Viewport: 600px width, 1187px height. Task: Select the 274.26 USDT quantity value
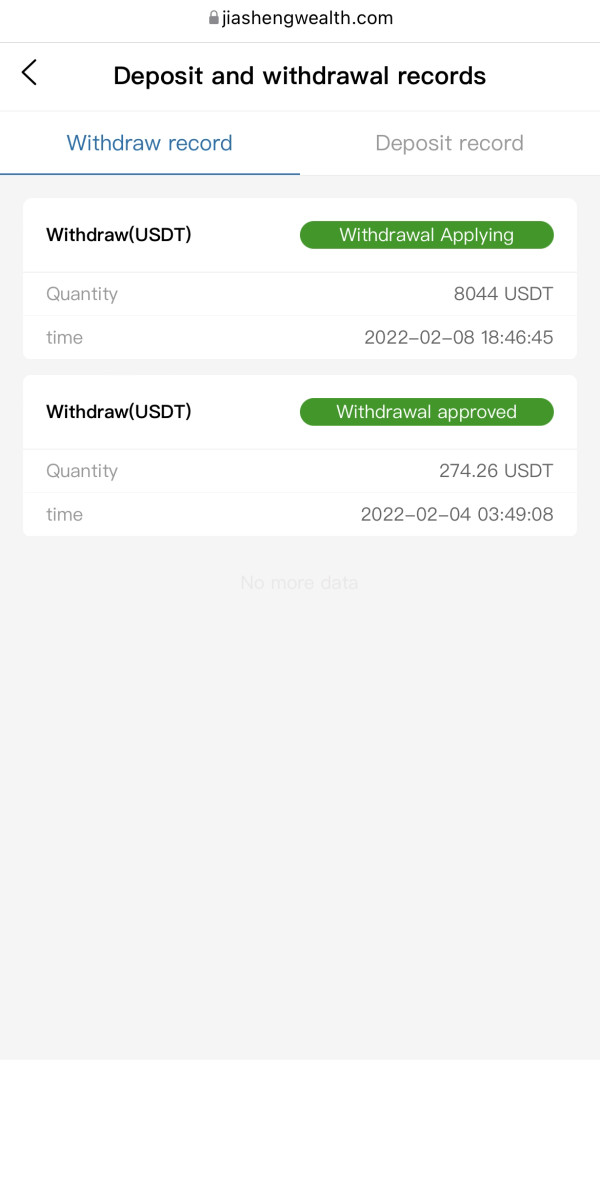pos(496,471)
